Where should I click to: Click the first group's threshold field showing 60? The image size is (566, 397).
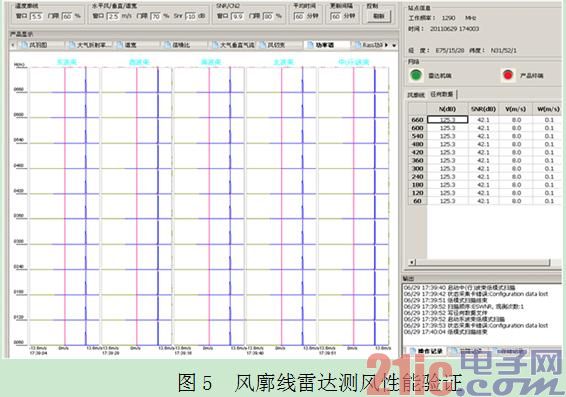tap(67, 16)
